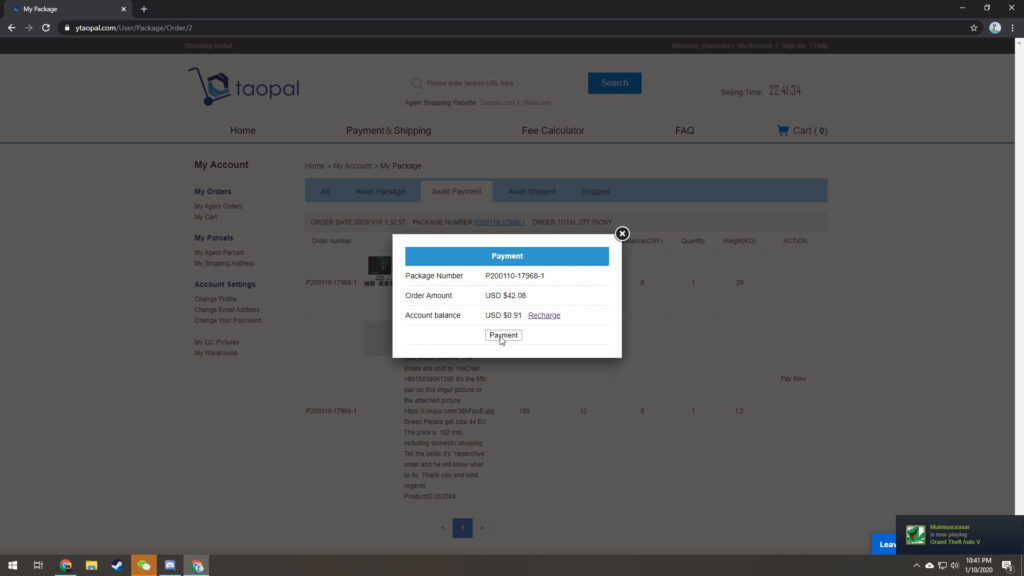Open My QC Pictures link

[x=216, y=342]
